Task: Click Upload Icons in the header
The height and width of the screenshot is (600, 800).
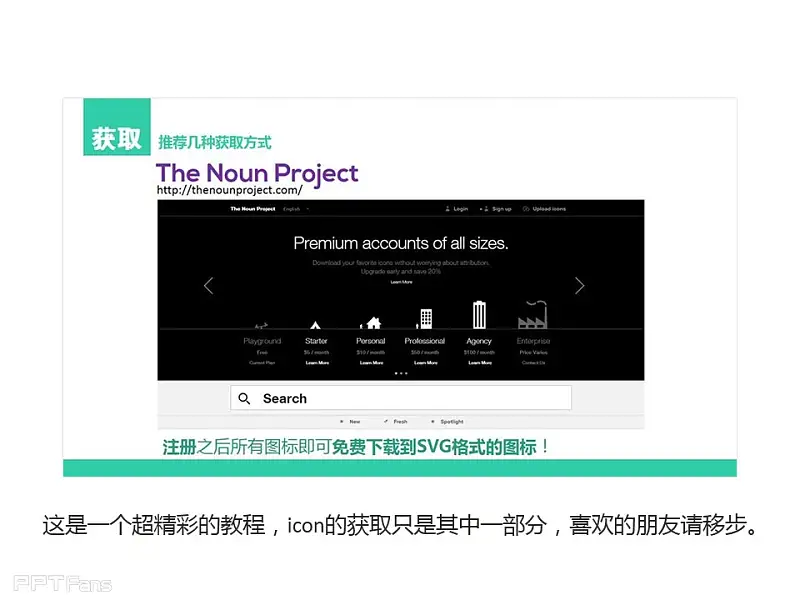Action: [544, 209]
